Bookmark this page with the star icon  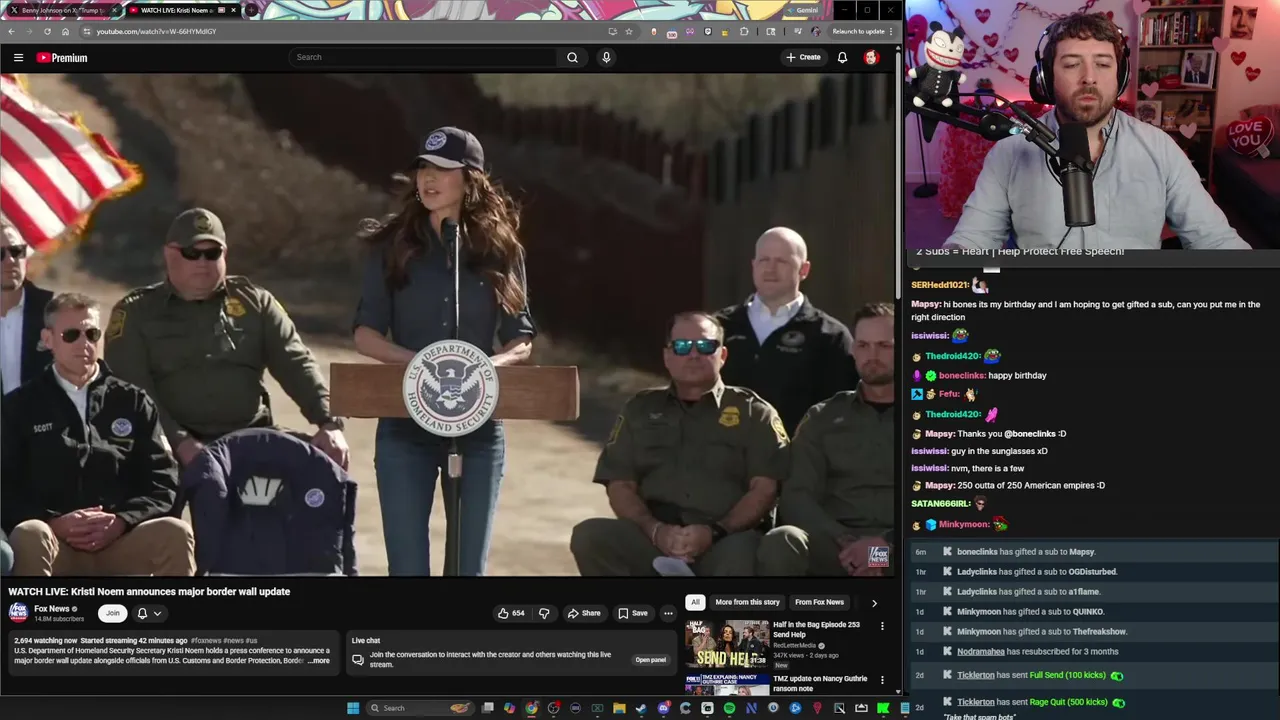628,31
